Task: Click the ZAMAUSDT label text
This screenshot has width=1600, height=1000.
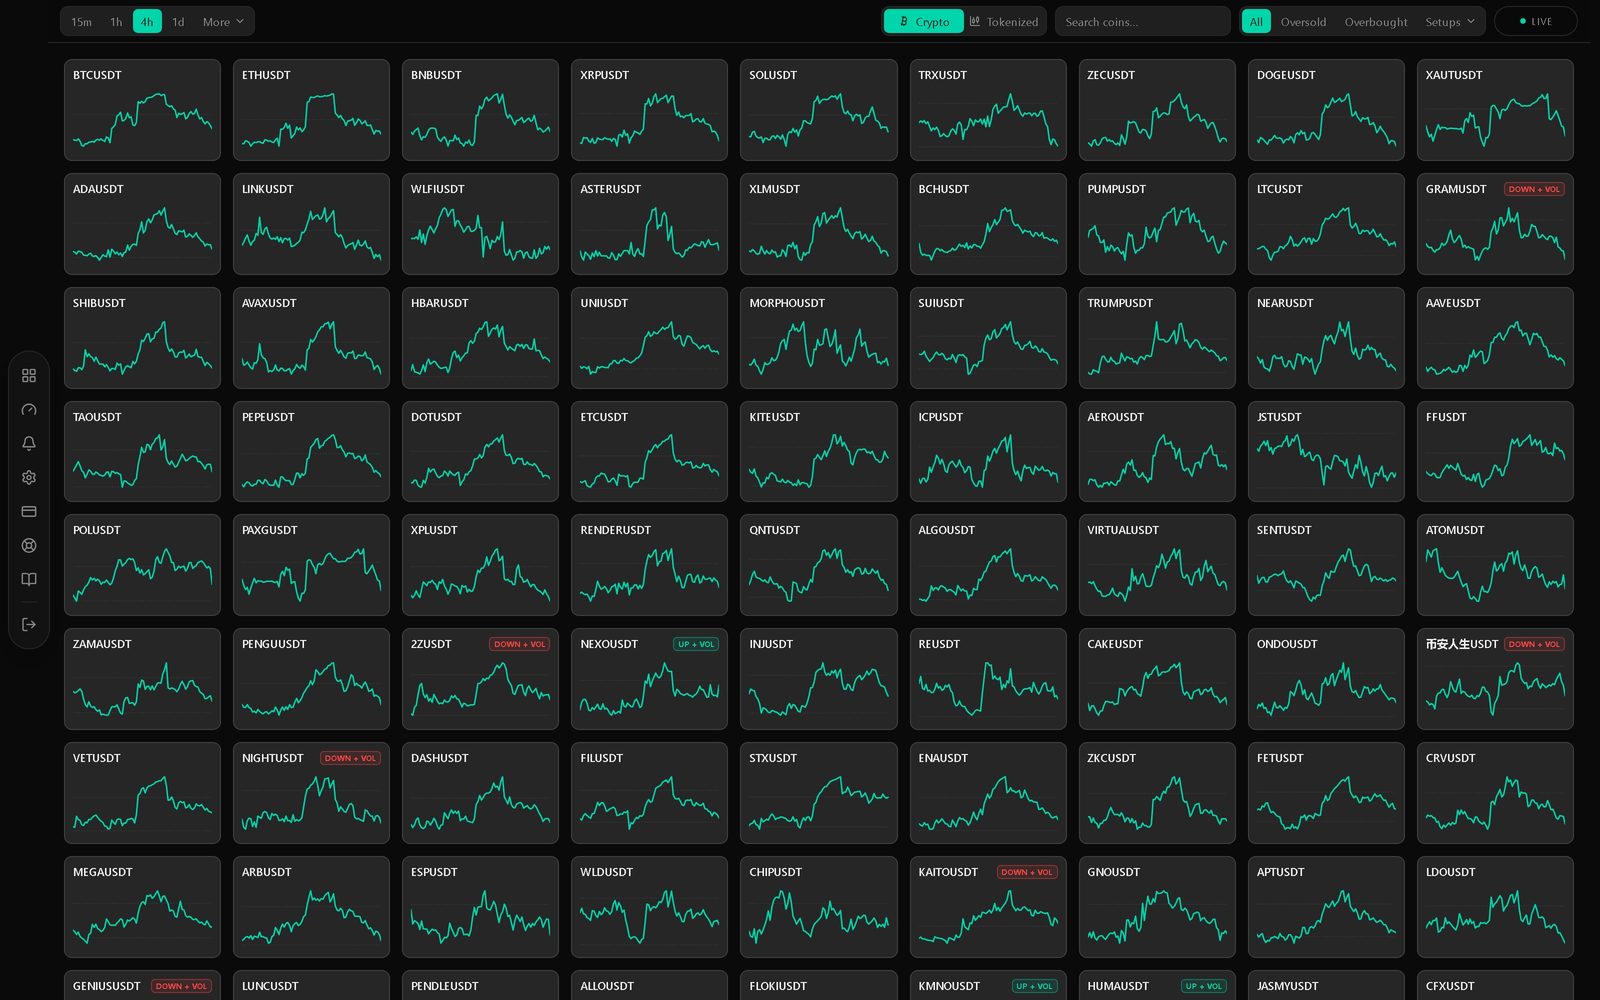Action: click(102, 644)
